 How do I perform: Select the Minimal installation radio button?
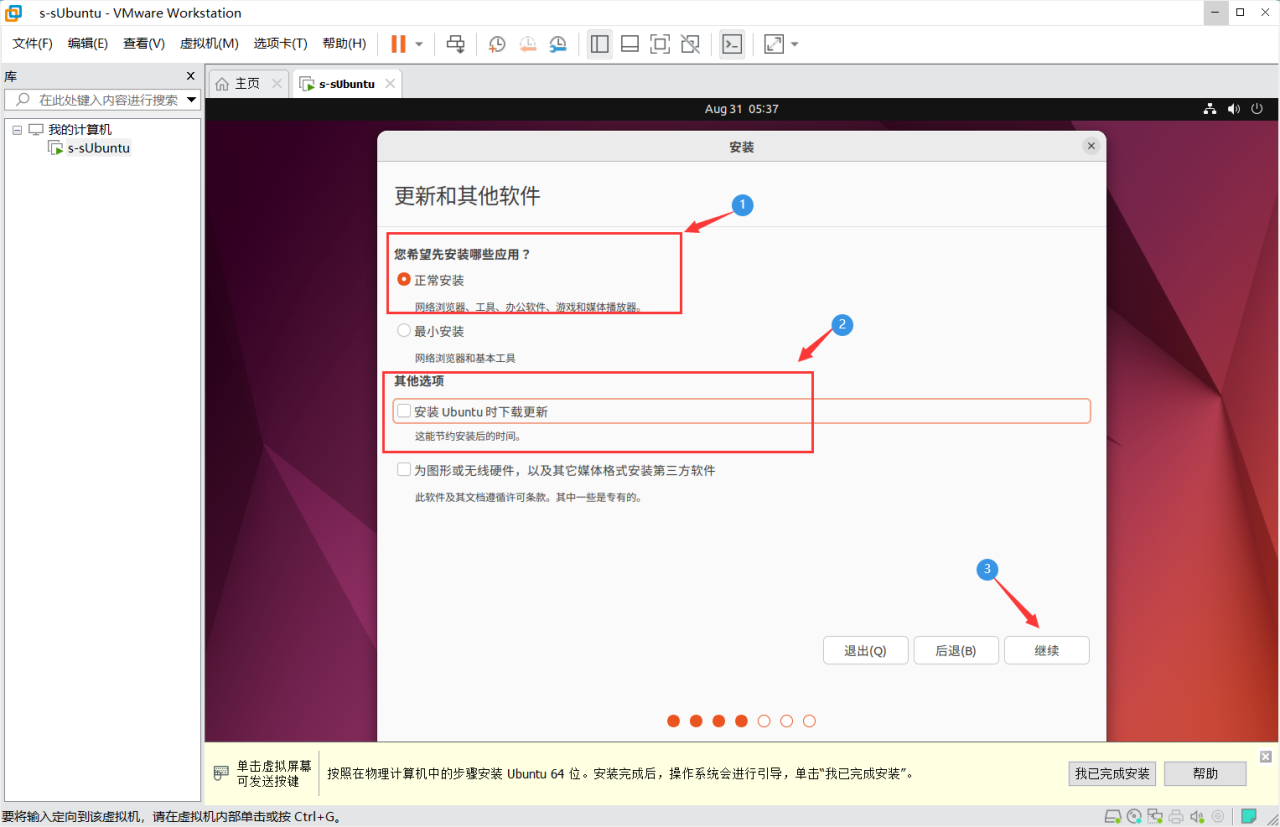(x=404, y=331)
